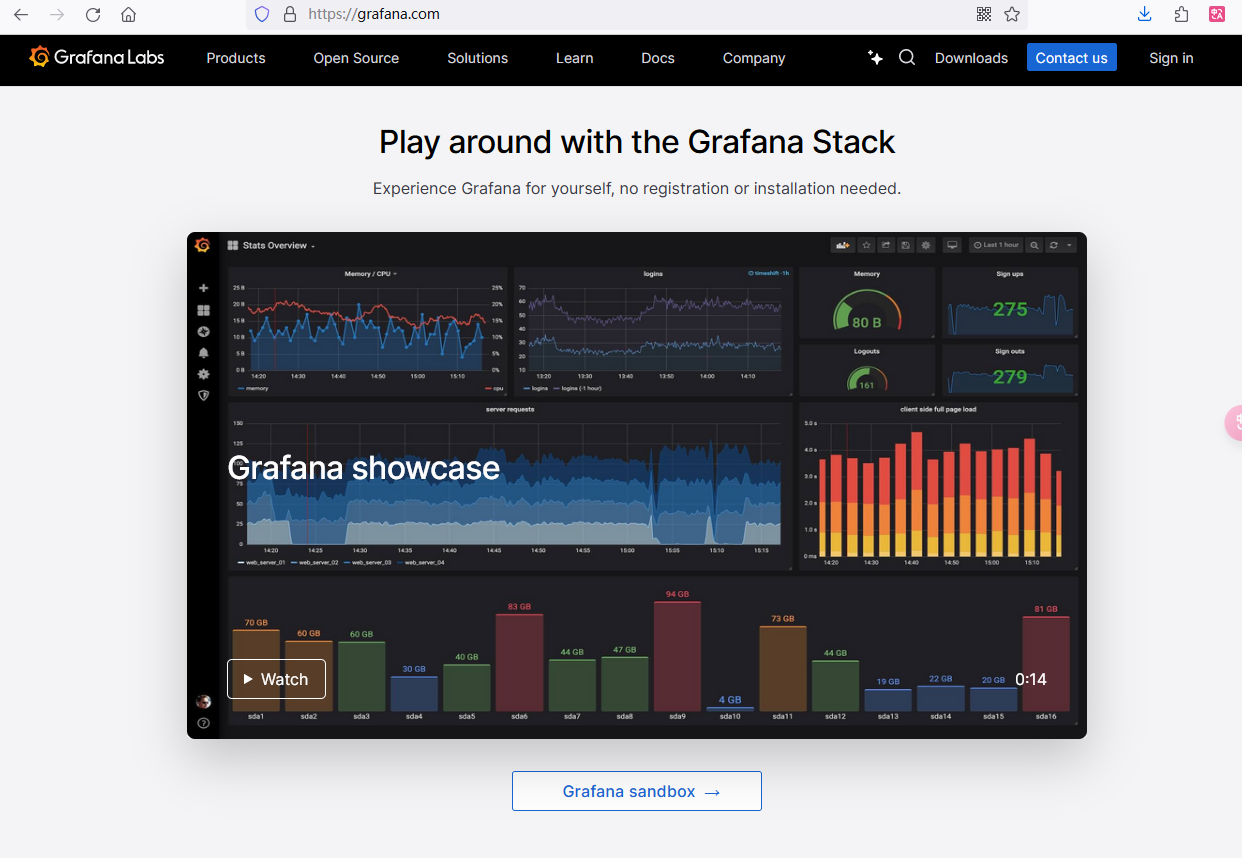Open the Docs menu item
The height and width of the screenshot is (858, 1242).
[657, 58]
